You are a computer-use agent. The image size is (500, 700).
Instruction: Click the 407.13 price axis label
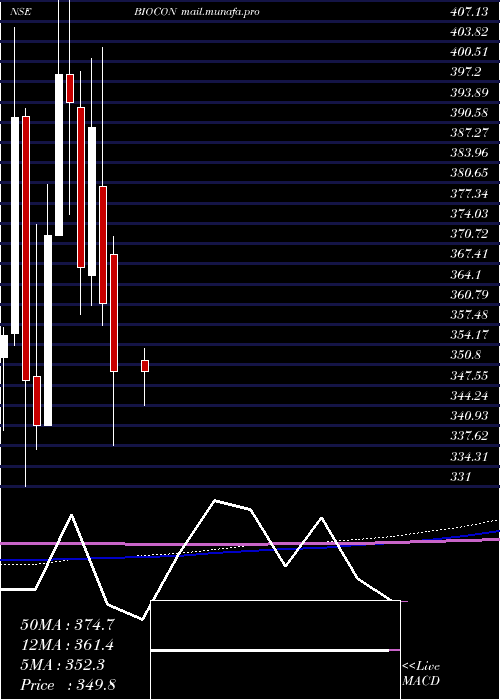(469, 12)
